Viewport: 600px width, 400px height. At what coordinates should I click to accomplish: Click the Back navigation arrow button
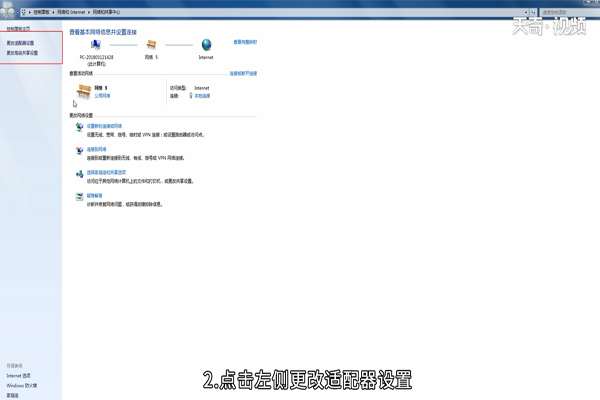pos(3,13)
